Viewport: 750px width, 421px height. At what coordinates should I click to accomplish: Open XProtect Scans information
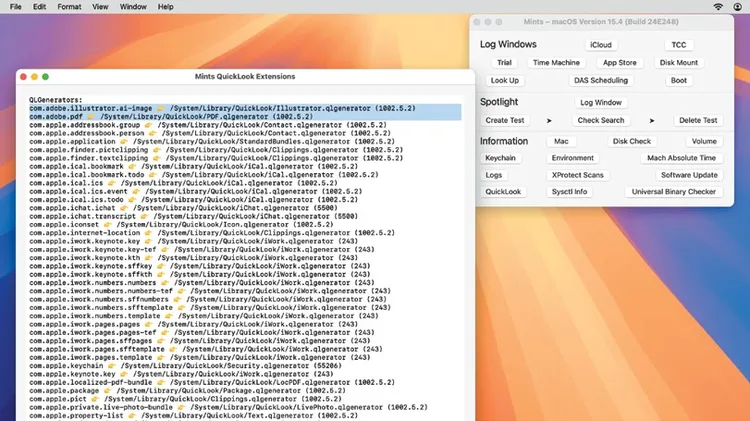[577, 175]
